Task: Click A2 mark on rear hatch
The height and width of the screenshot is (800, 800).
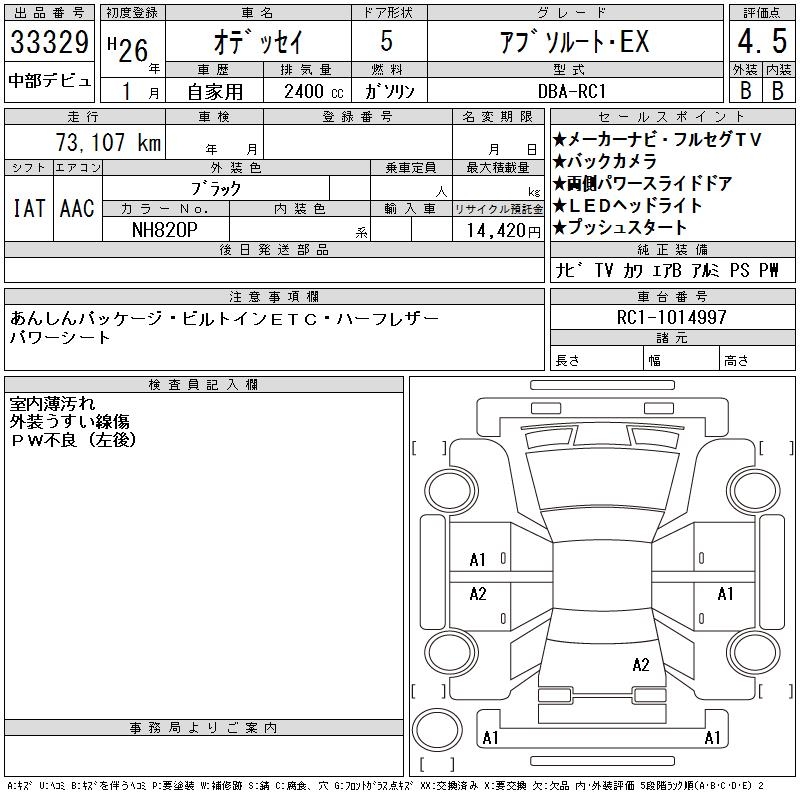Action: tap(641, 665)
